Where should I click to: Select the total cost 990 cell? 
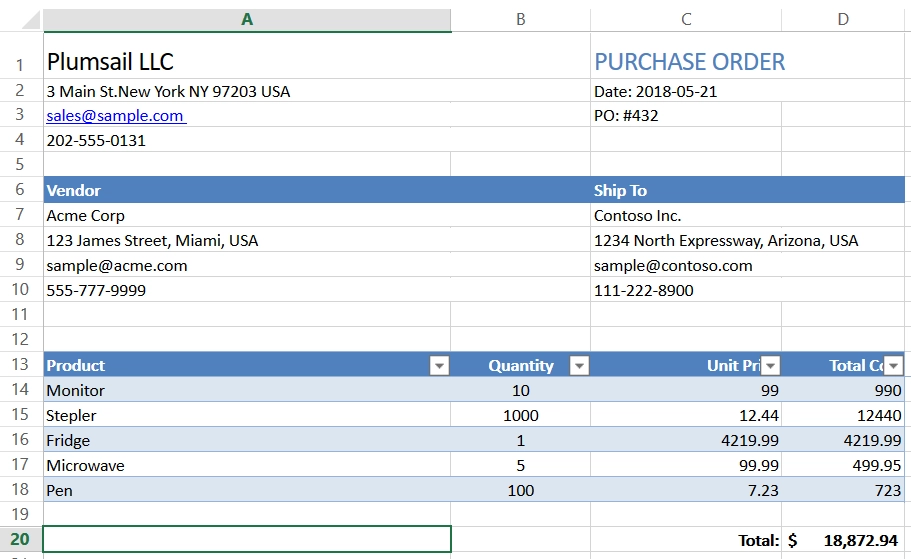843,389
